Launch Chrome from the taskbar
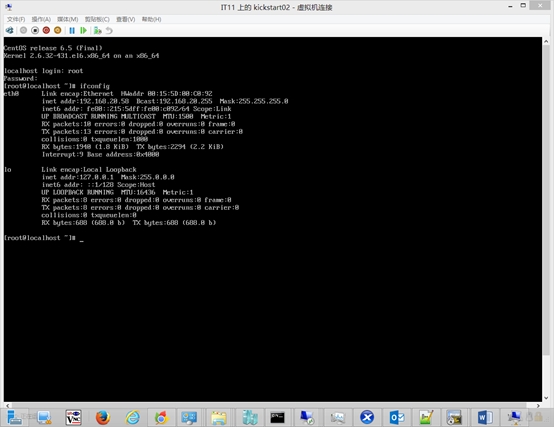This screenshot has width=554, height=427. [161, 418]
